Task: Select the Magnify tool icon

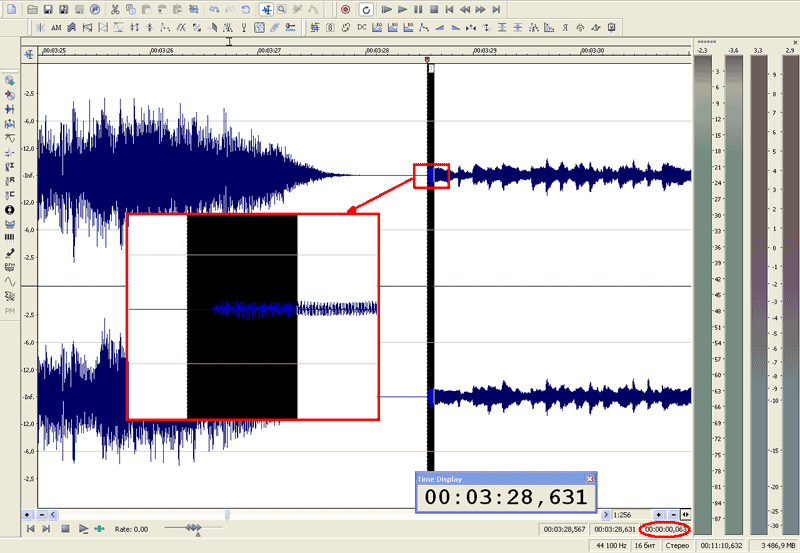Action: point(283,8)
